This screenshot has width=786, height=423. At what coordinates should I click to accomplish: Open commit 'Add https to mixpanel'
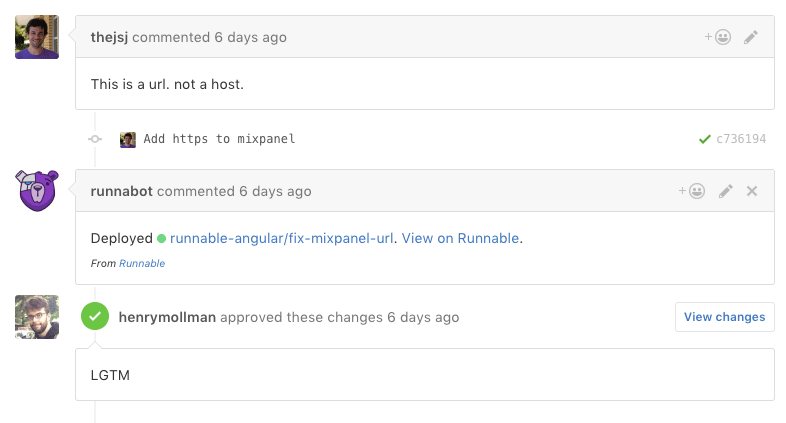pyautogui.click(x=219, y=139)
